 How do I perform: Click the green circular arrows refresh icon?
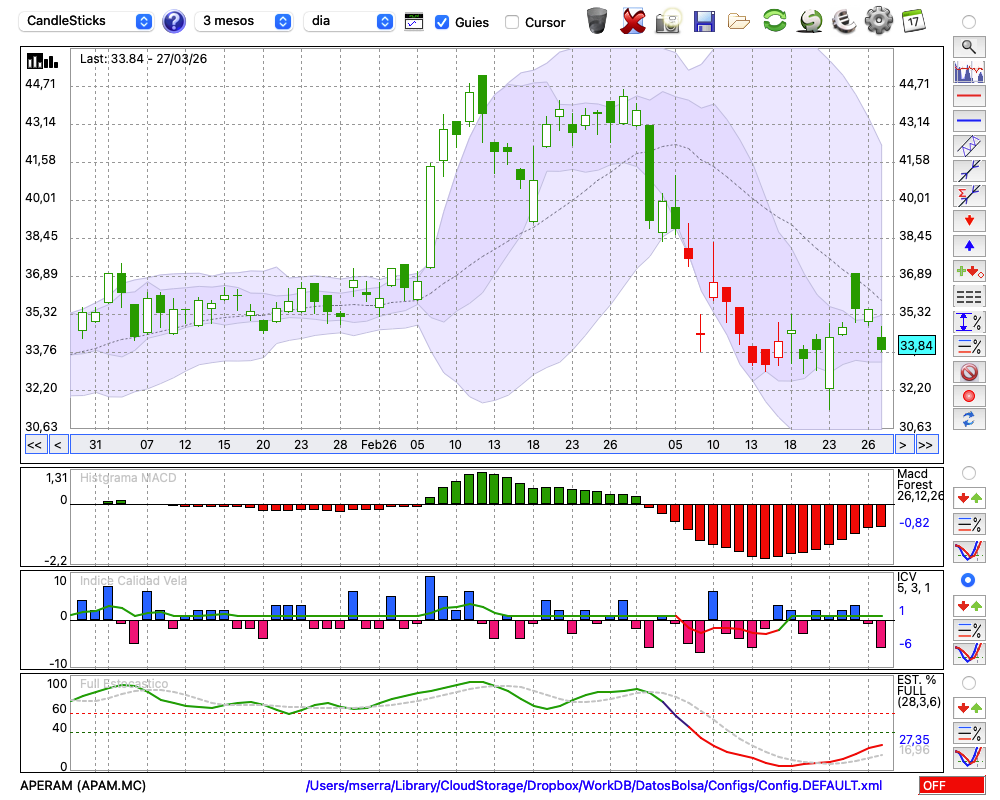click(x=774, y=21)
